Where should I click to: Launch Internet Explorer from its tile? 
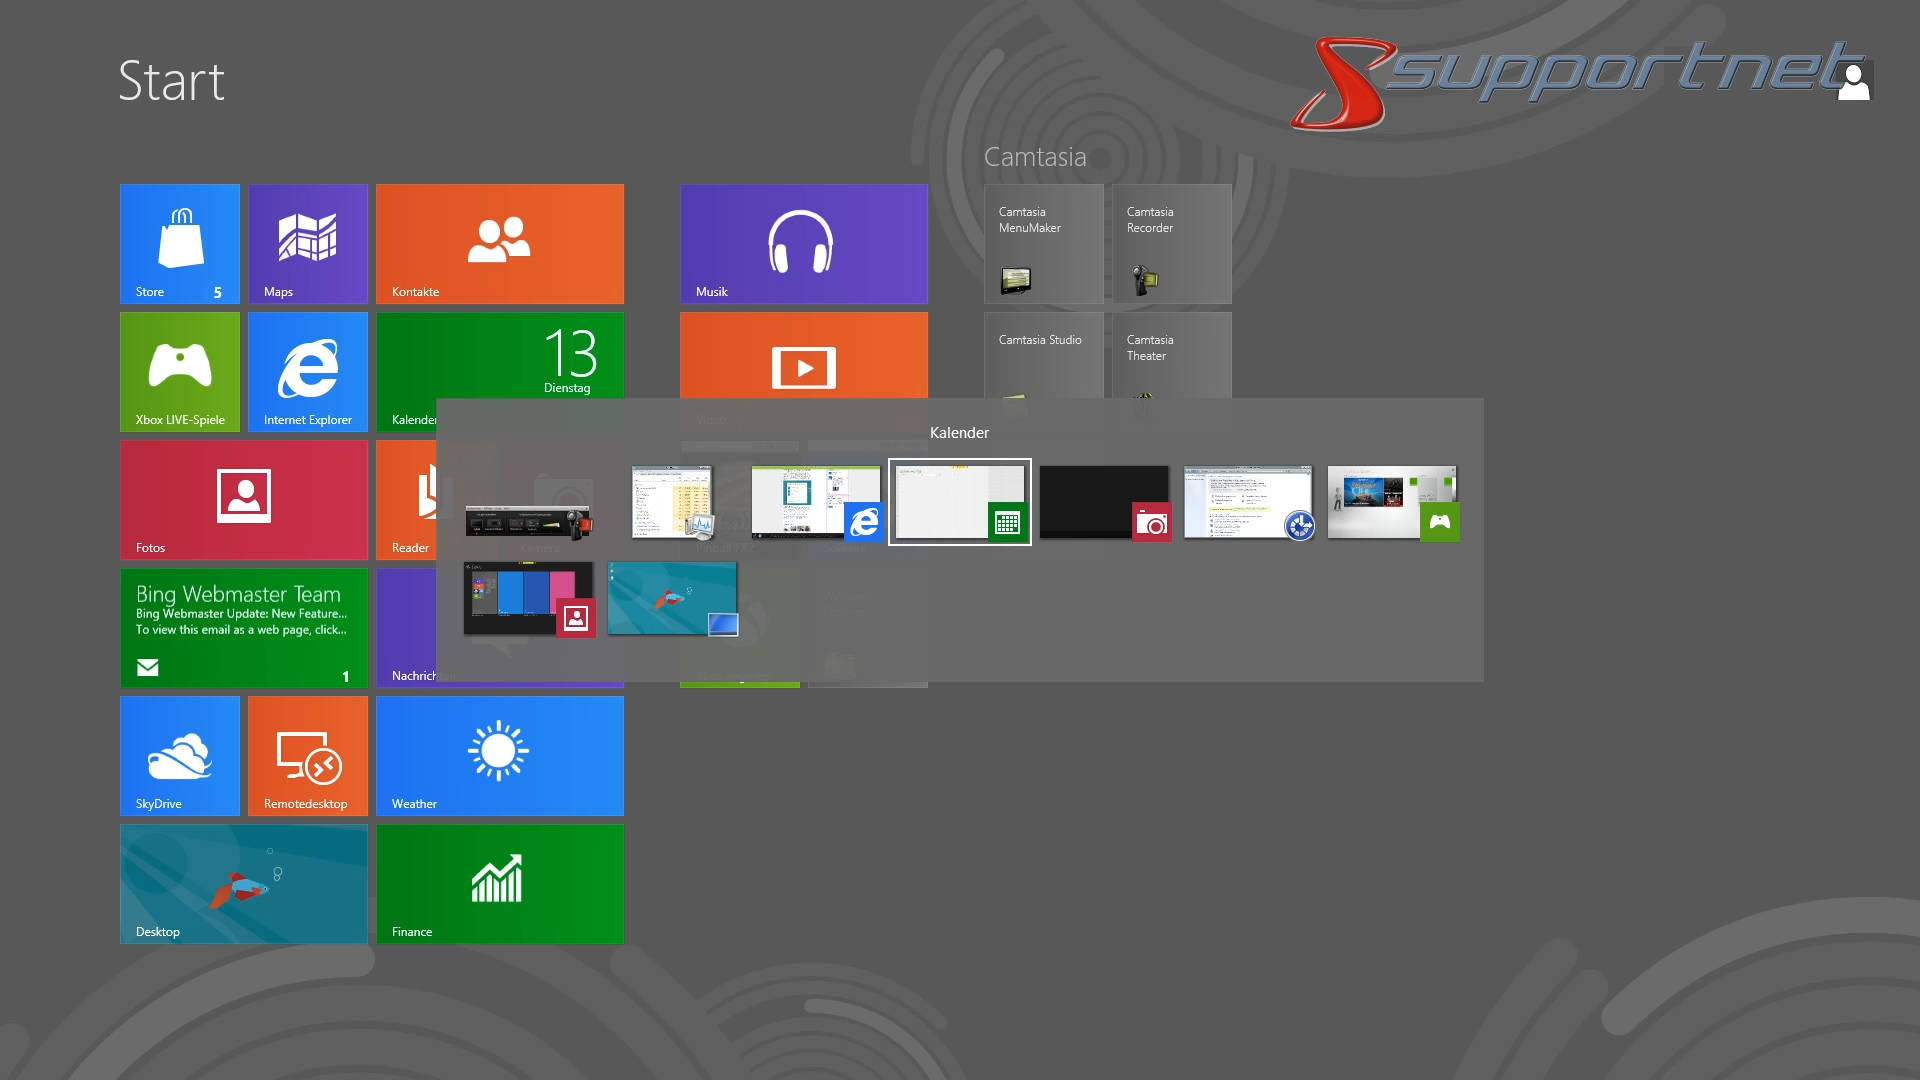307,371
